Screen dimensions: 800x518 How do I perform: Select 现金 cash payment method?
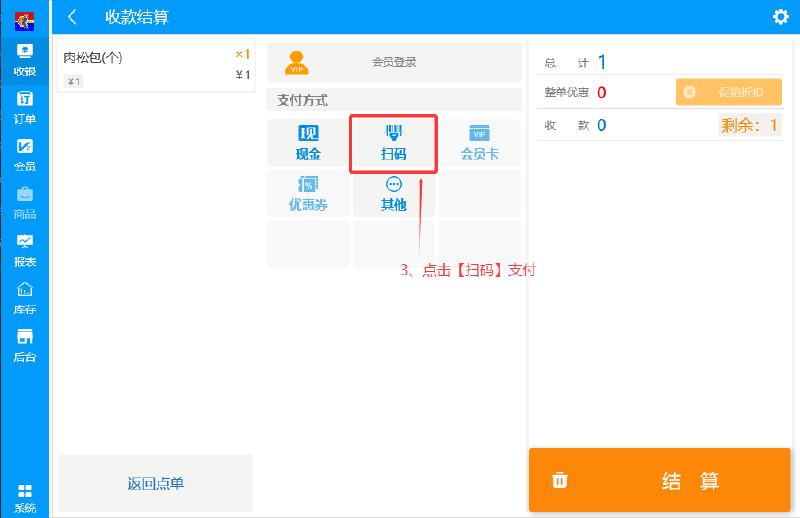click(x=308, y=143)
